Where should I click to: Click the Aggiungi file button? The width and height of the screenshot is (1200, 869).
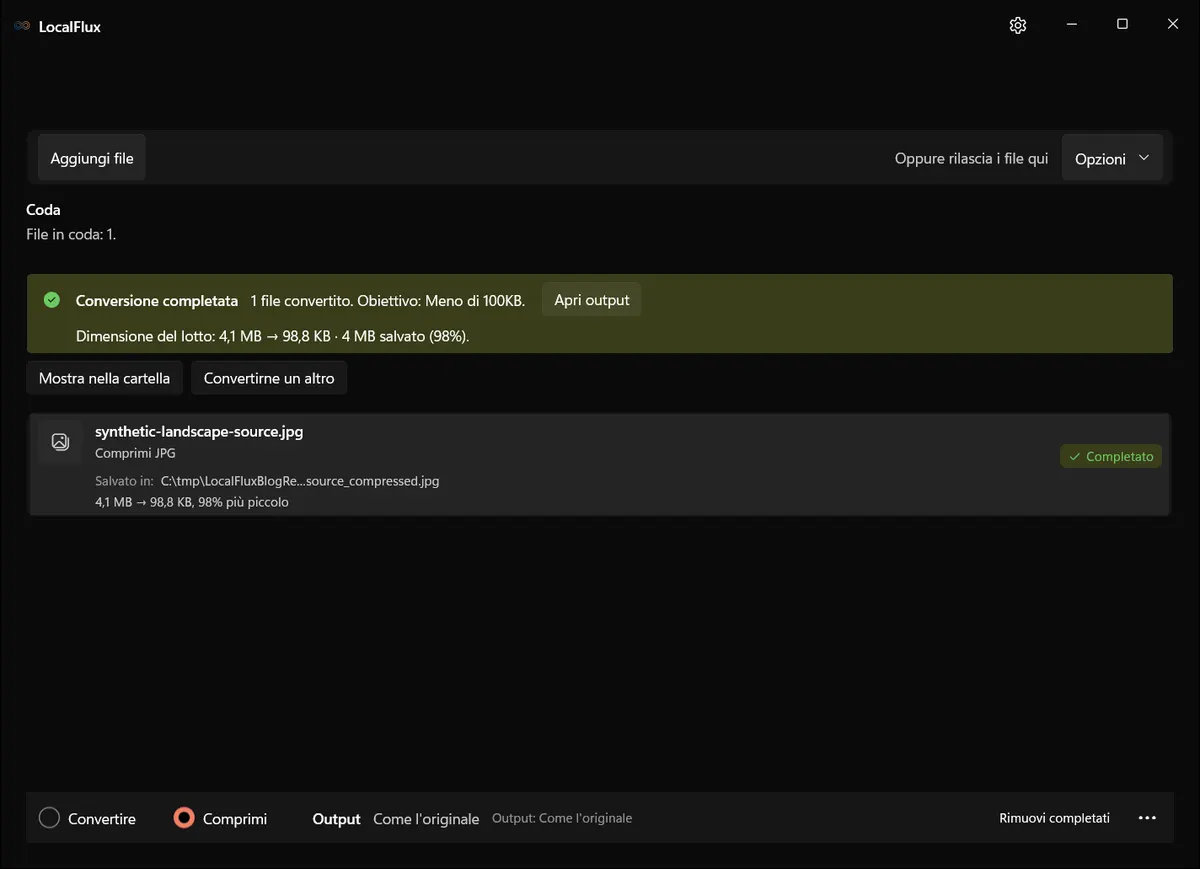coord(92,158)
